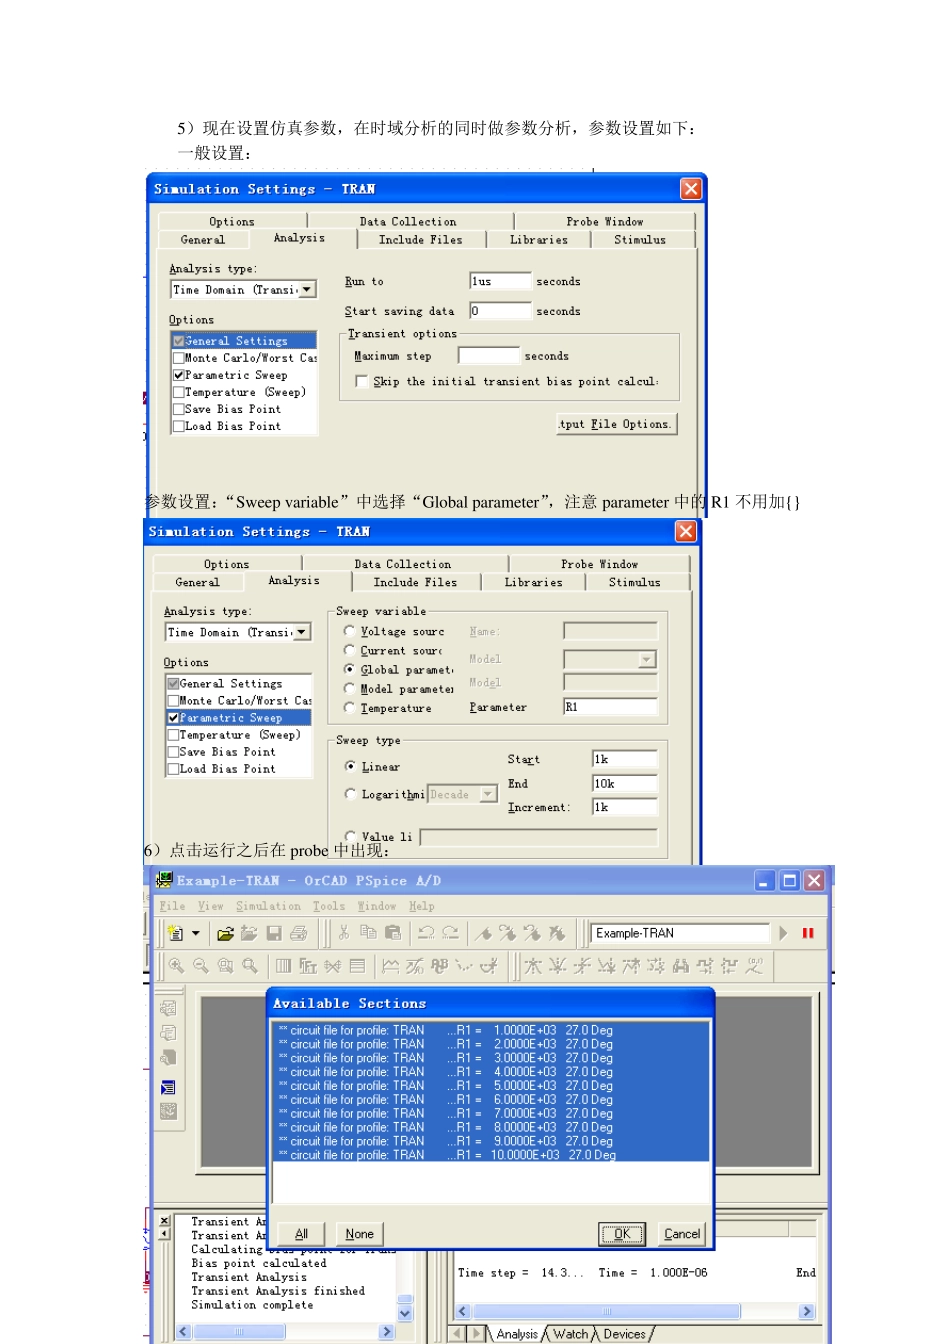Open the Simulation menu in PSpice

coord(268,906)
